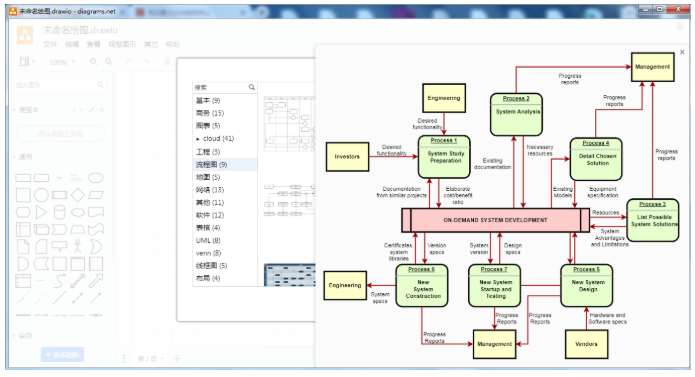The image size is (695, 377).
Task: Click the scratchpad close X icon
Action: tap(102, 110)
